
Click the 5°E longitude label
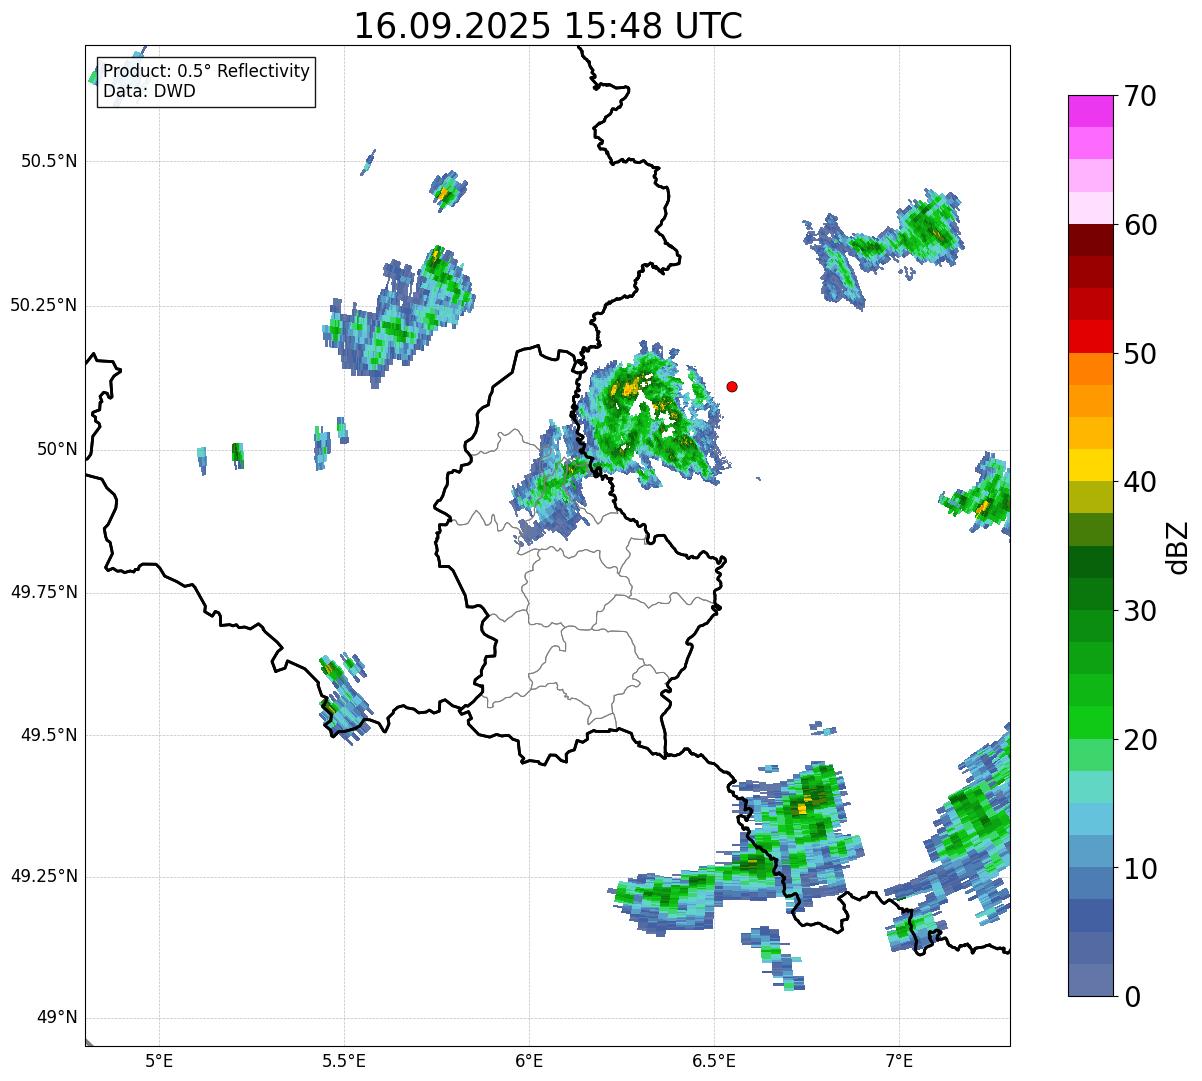pyautogui.click(x=159, y=1061)
